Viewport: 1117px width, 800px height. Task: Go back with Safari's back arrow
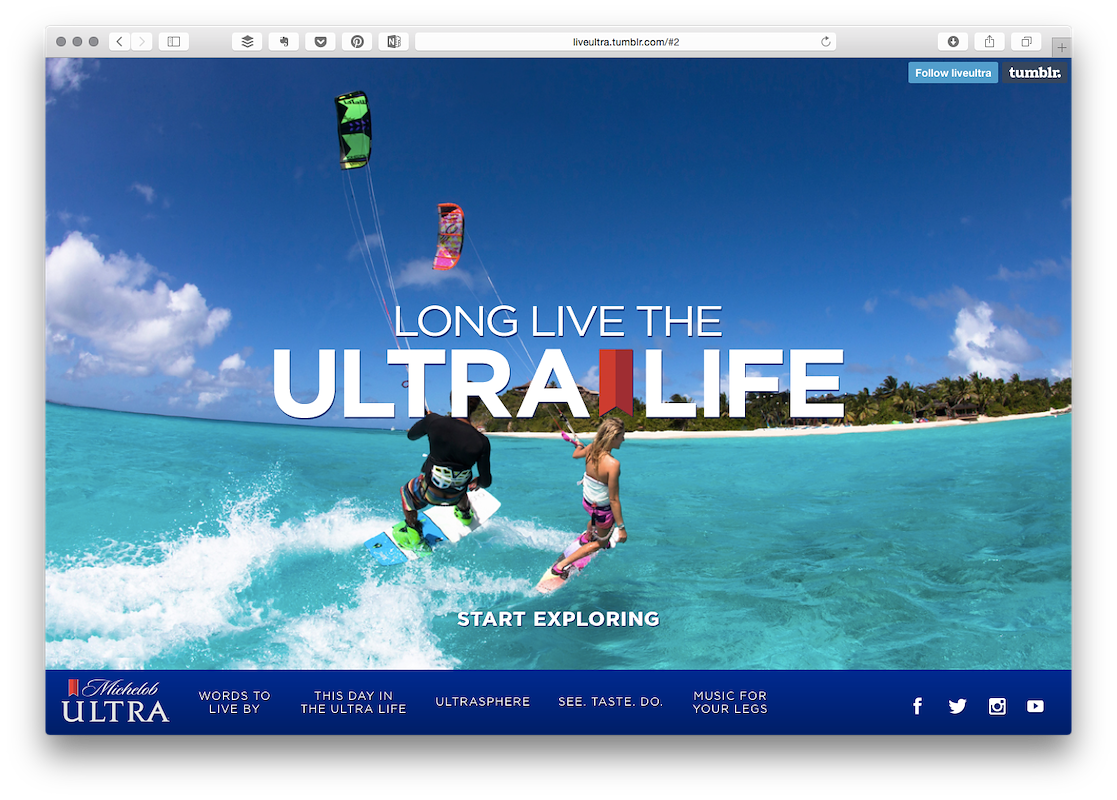click(120, 41)
